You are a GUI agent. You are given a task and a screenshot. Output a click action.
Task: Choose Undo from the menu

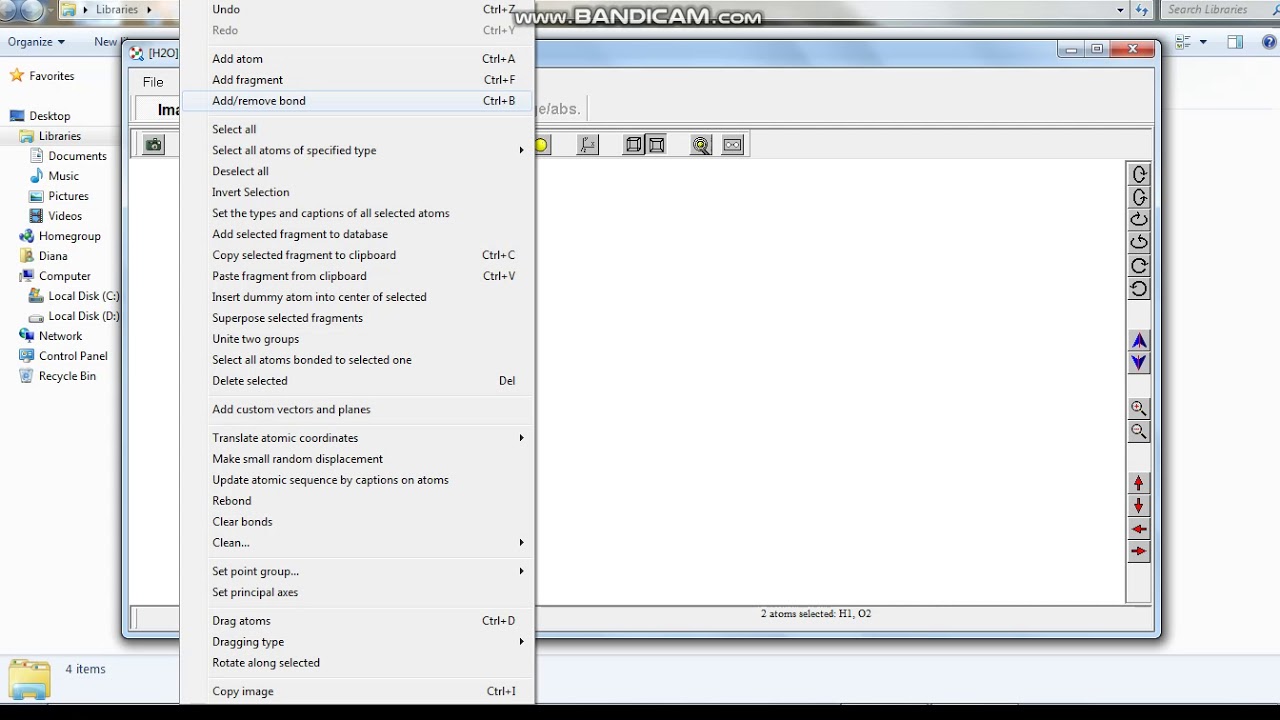tap(358, 9)
